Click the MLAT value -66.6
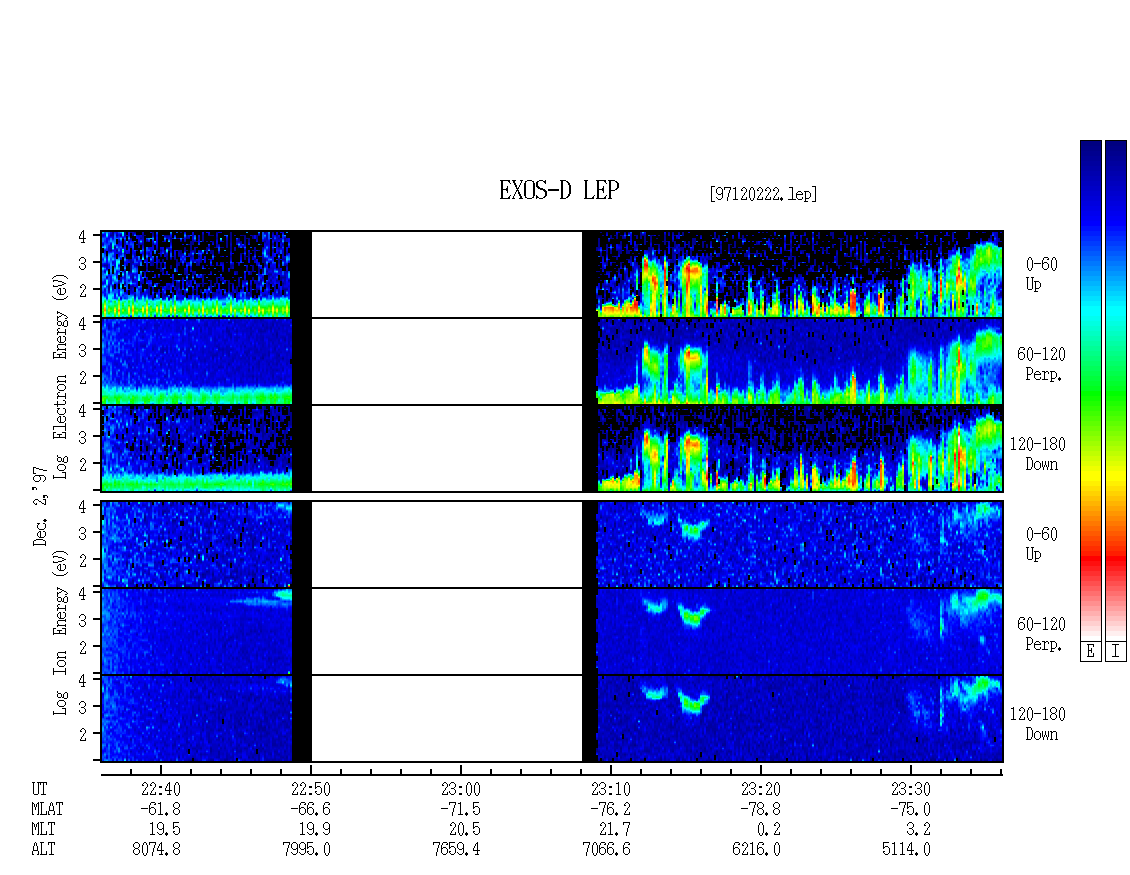The height and width of the screenshot is (875, 1130). click(x=311, y=809)
